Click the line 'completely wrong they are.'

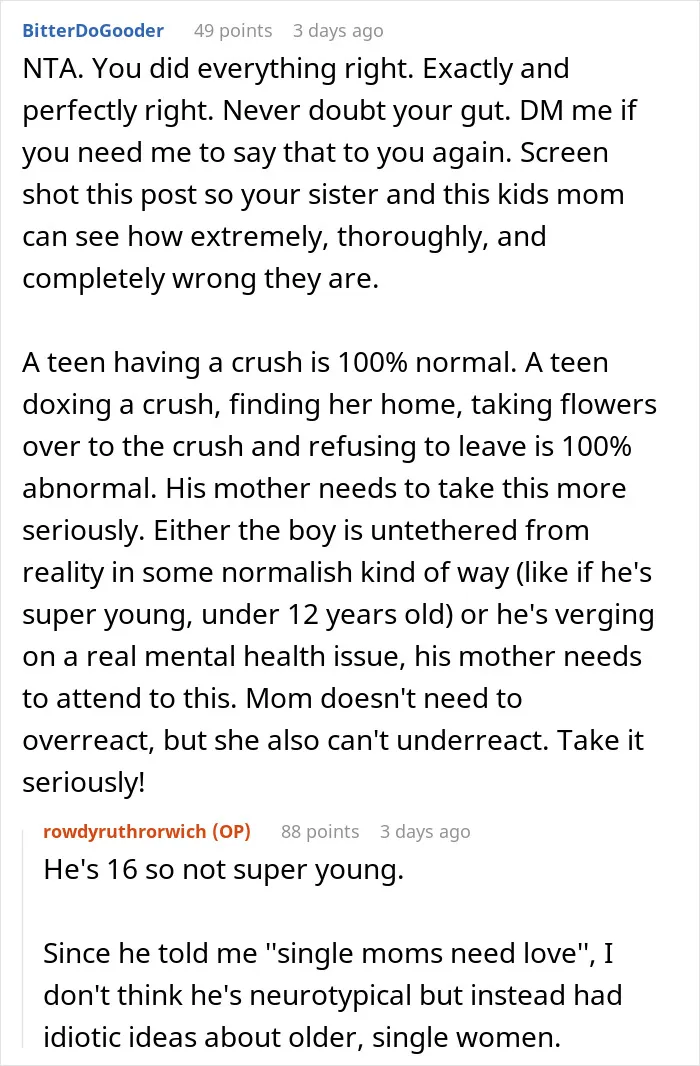pyautogui.click(x=200, y=279)
